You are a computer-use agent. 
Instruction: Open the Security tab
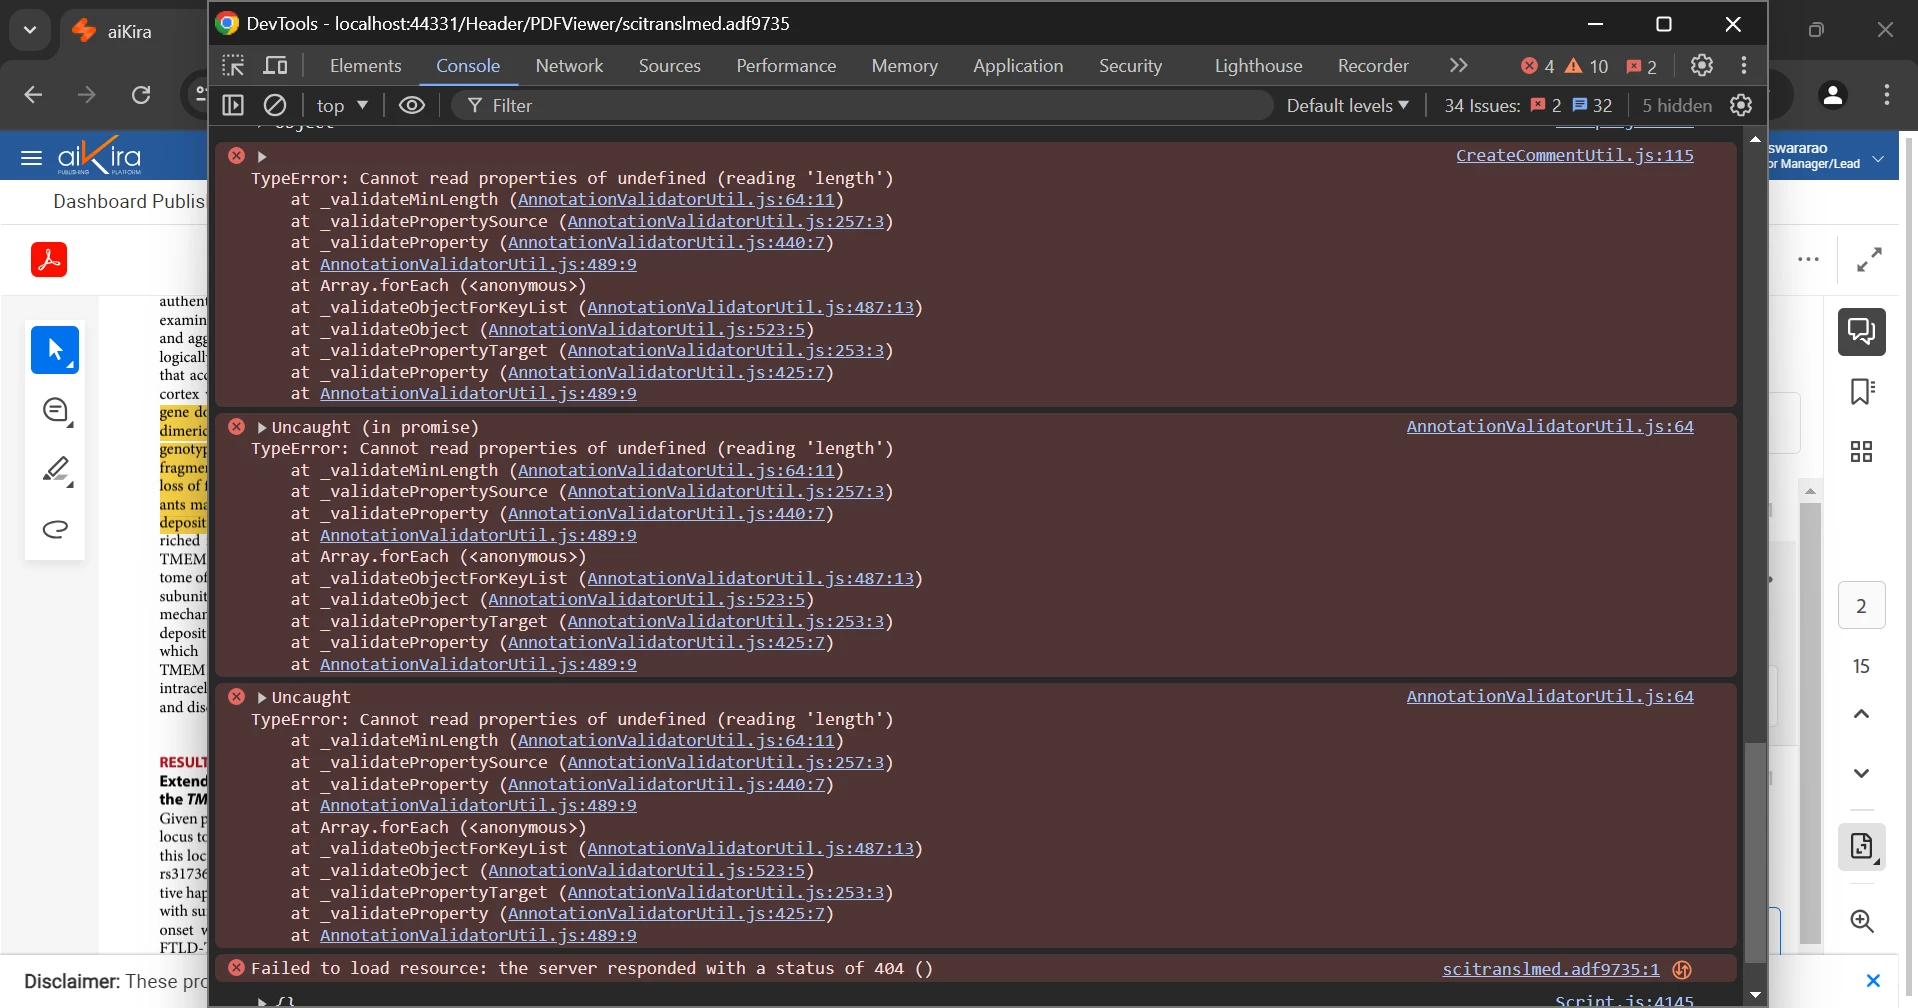(1130, 66)
